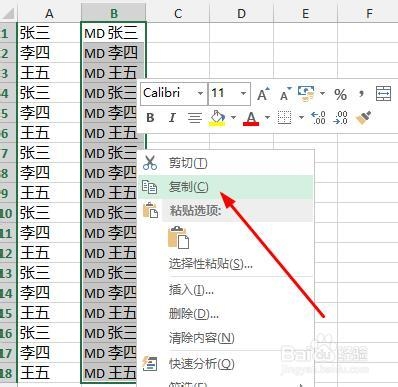Viewport: 398px width, 387px height.
Task: Select 复制(C) in the context menu
Action: coord(226,187)
